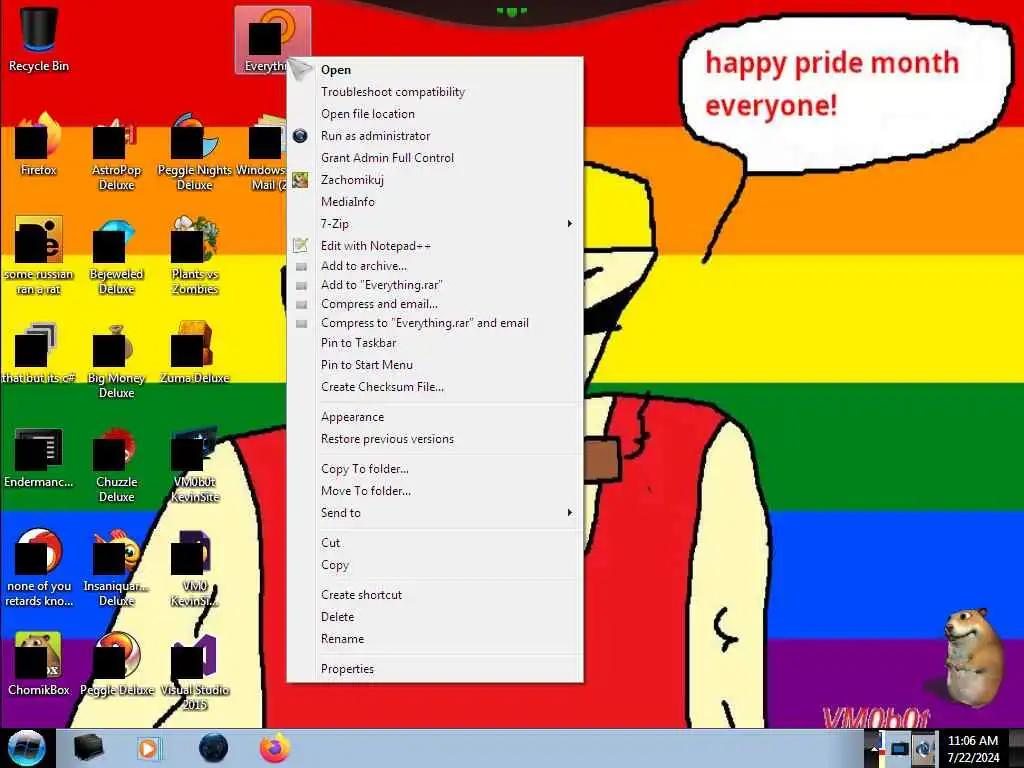Choose Compress to "Everything.rar" and email

435,323
